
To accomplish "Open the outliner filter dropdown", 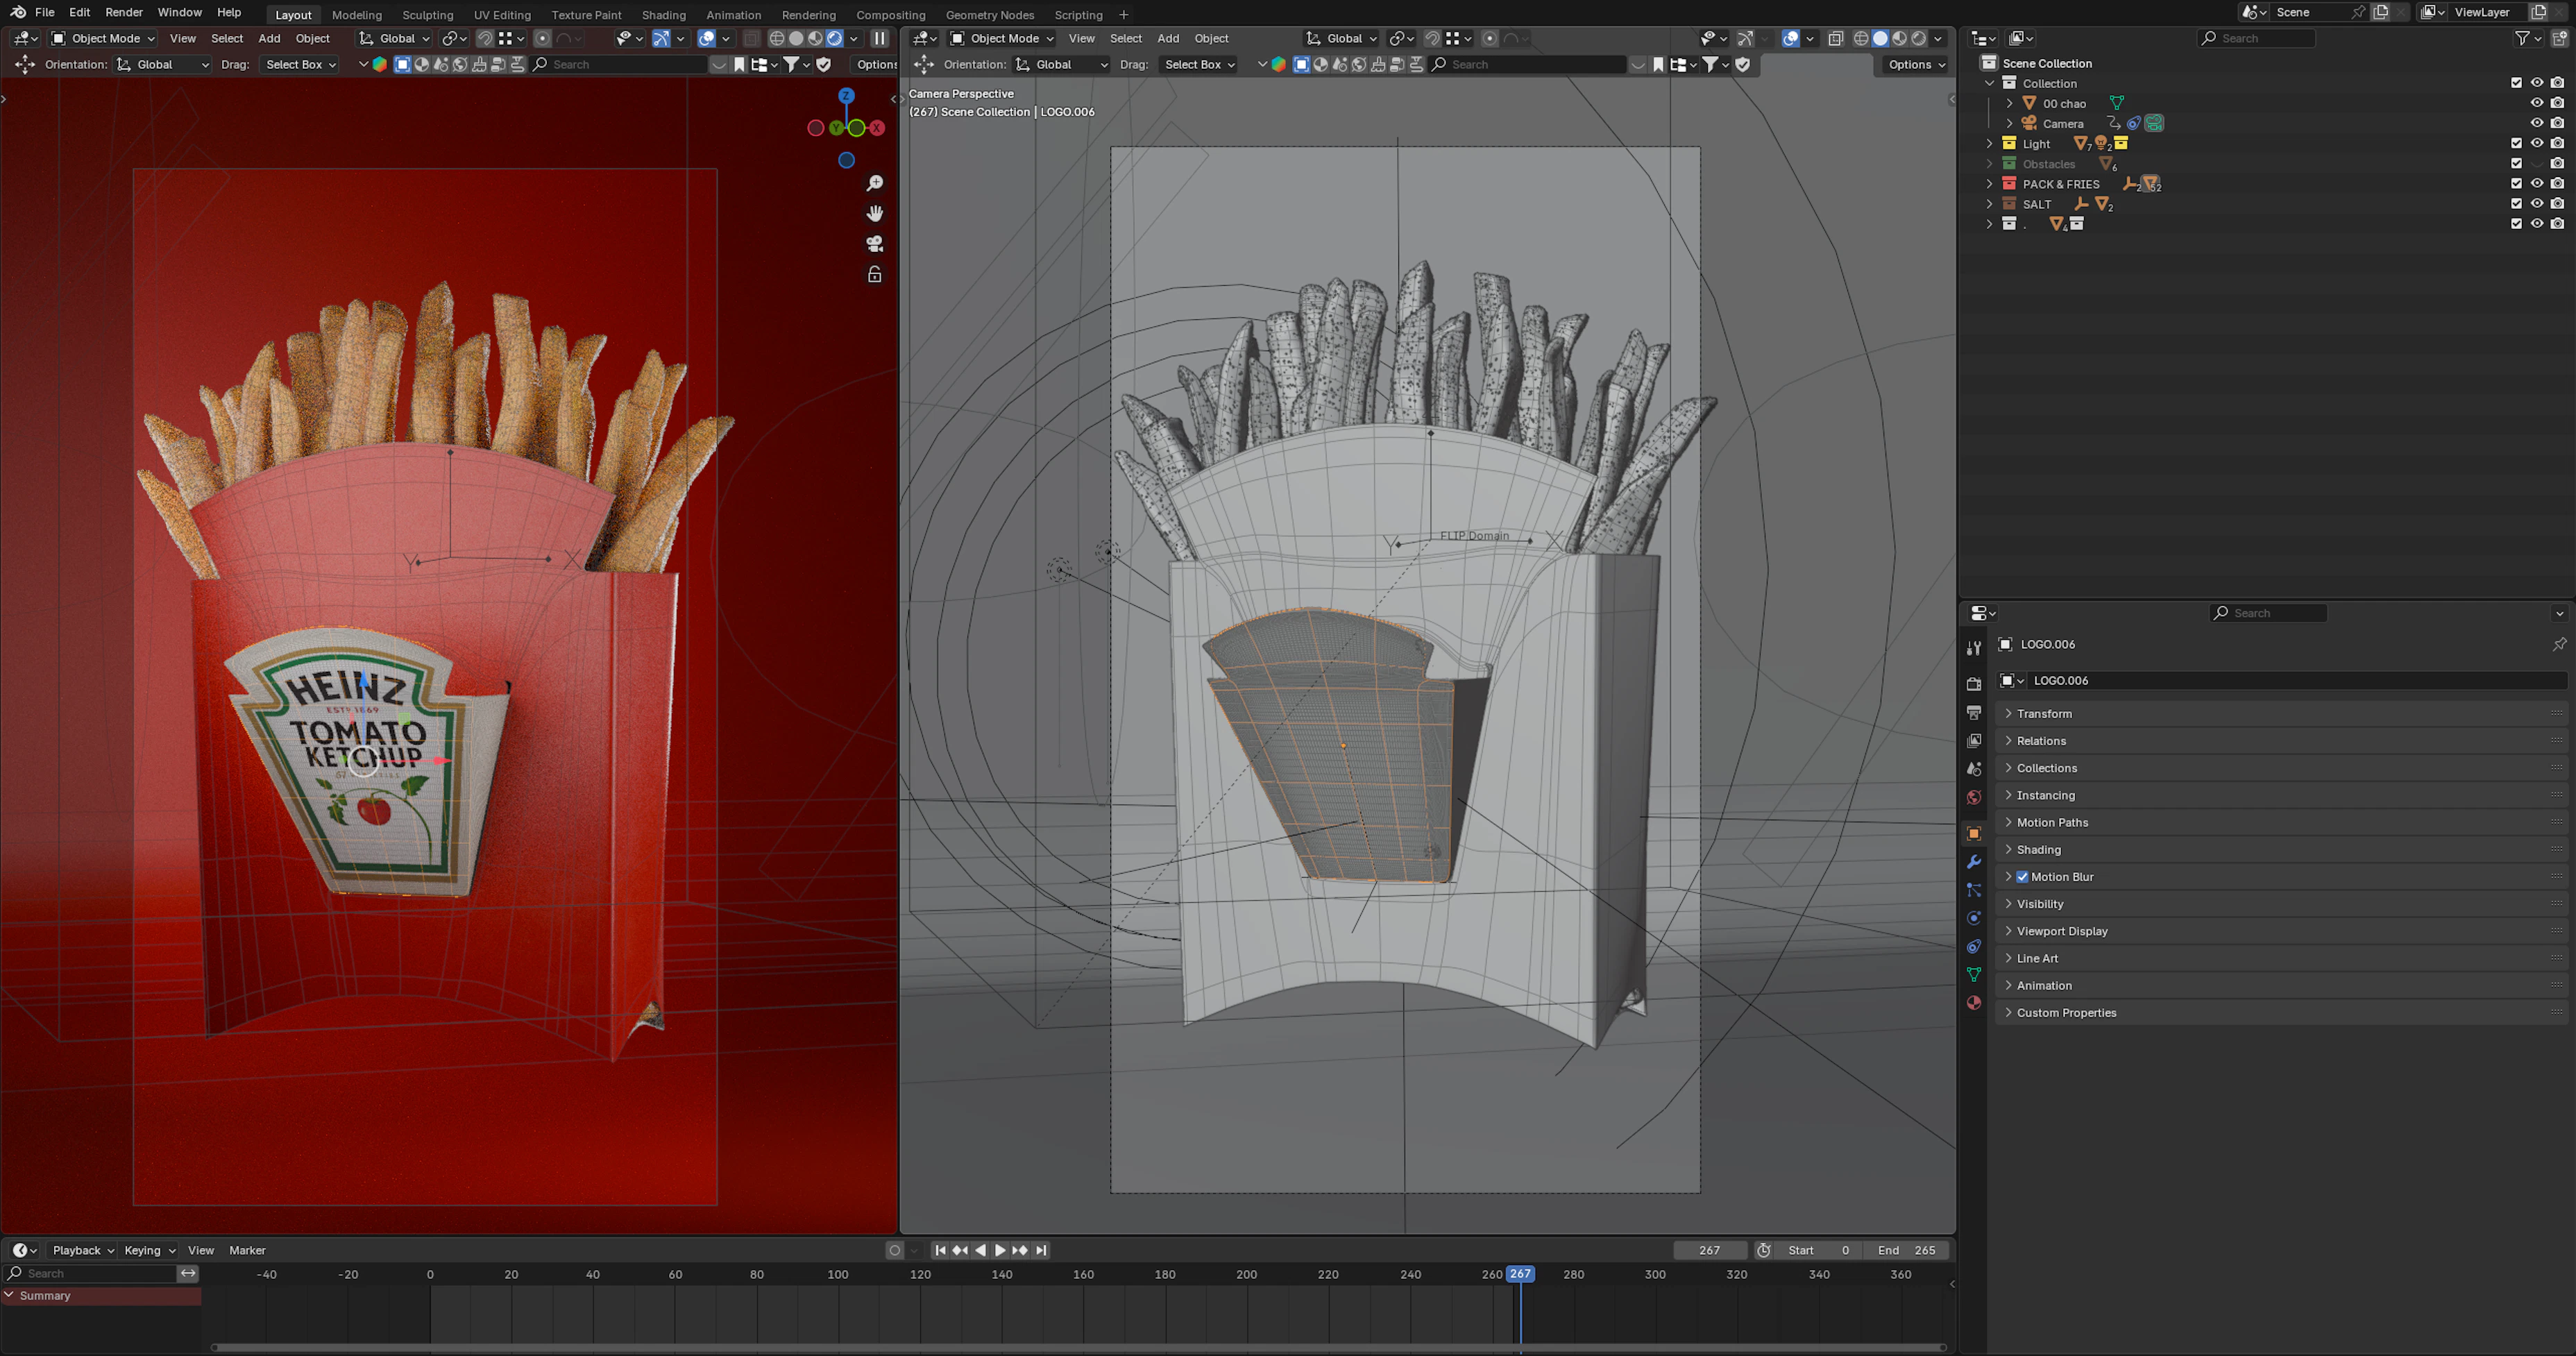I will [2527, 38].
